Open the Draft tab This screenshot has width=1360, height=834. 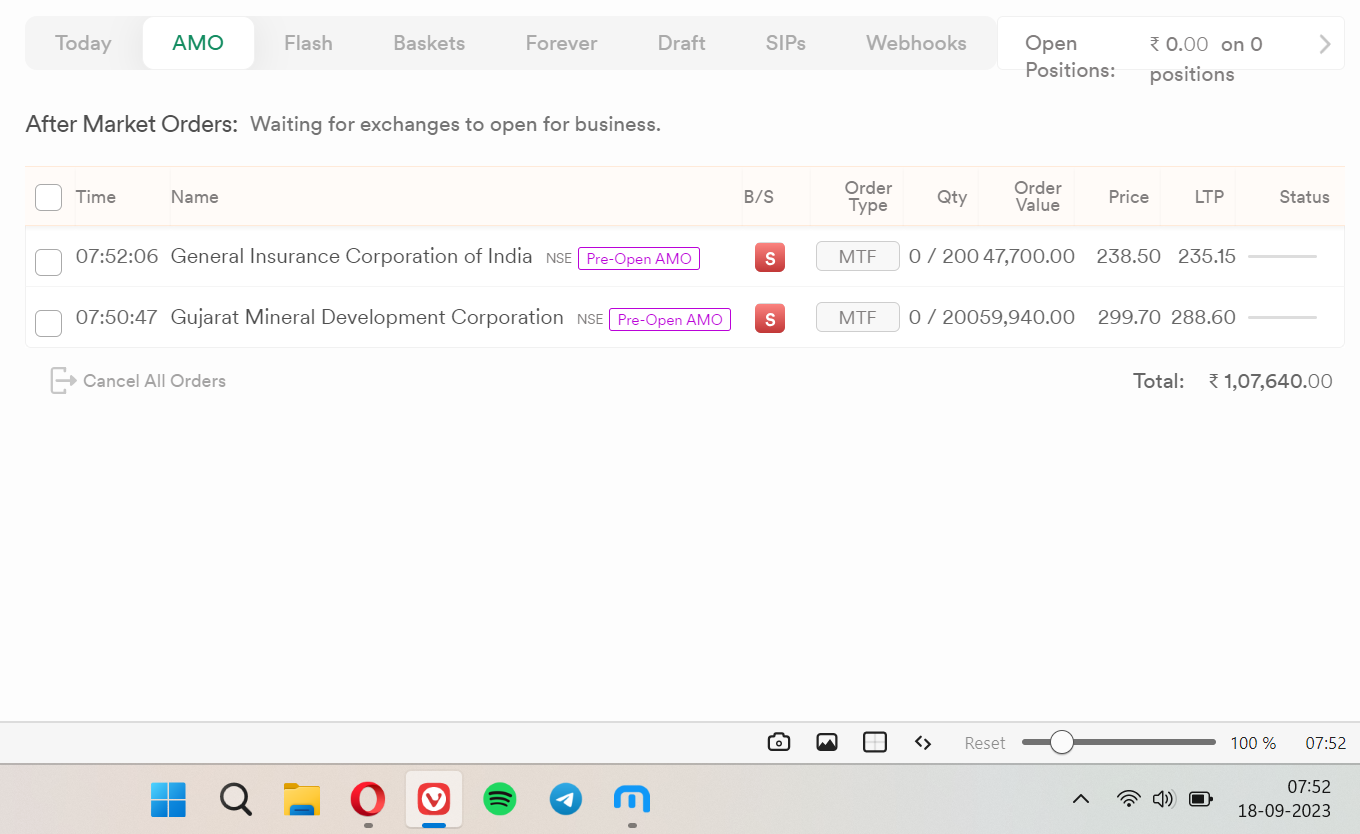pyautogui.click(x=682, y=43)
